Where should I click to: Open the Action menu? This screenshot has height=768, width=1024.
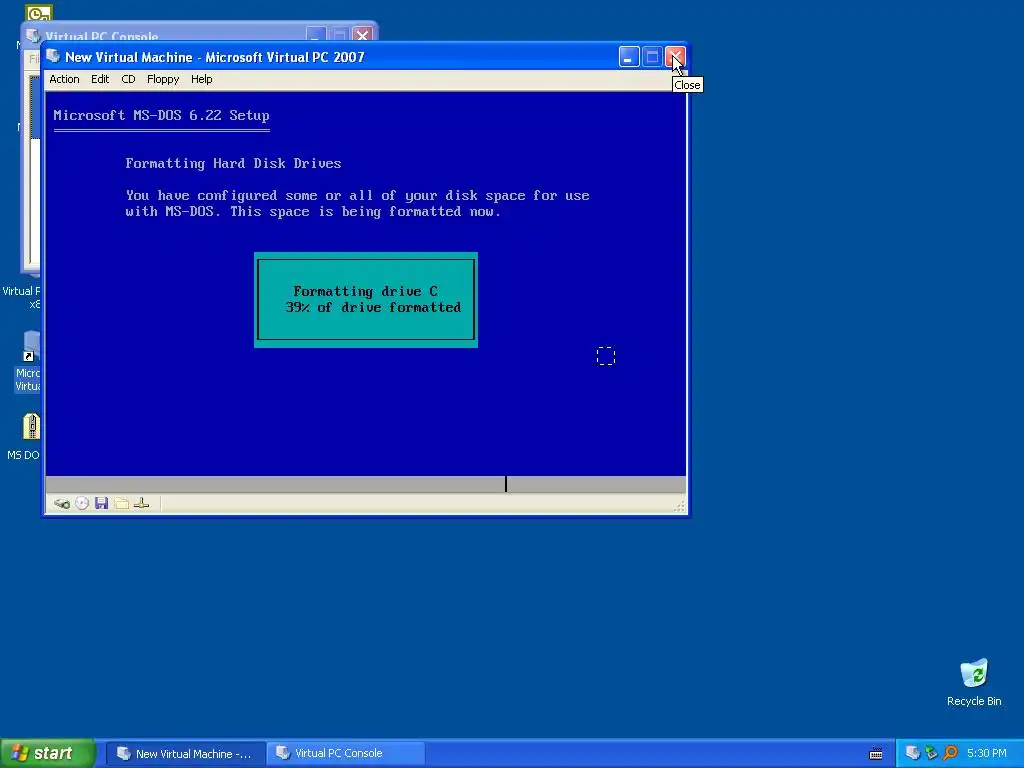click(64, 79)
